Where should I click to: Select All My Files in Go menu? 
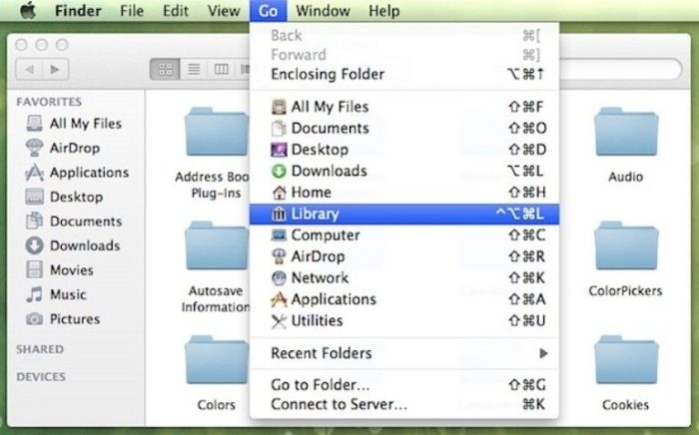[404, 107]
